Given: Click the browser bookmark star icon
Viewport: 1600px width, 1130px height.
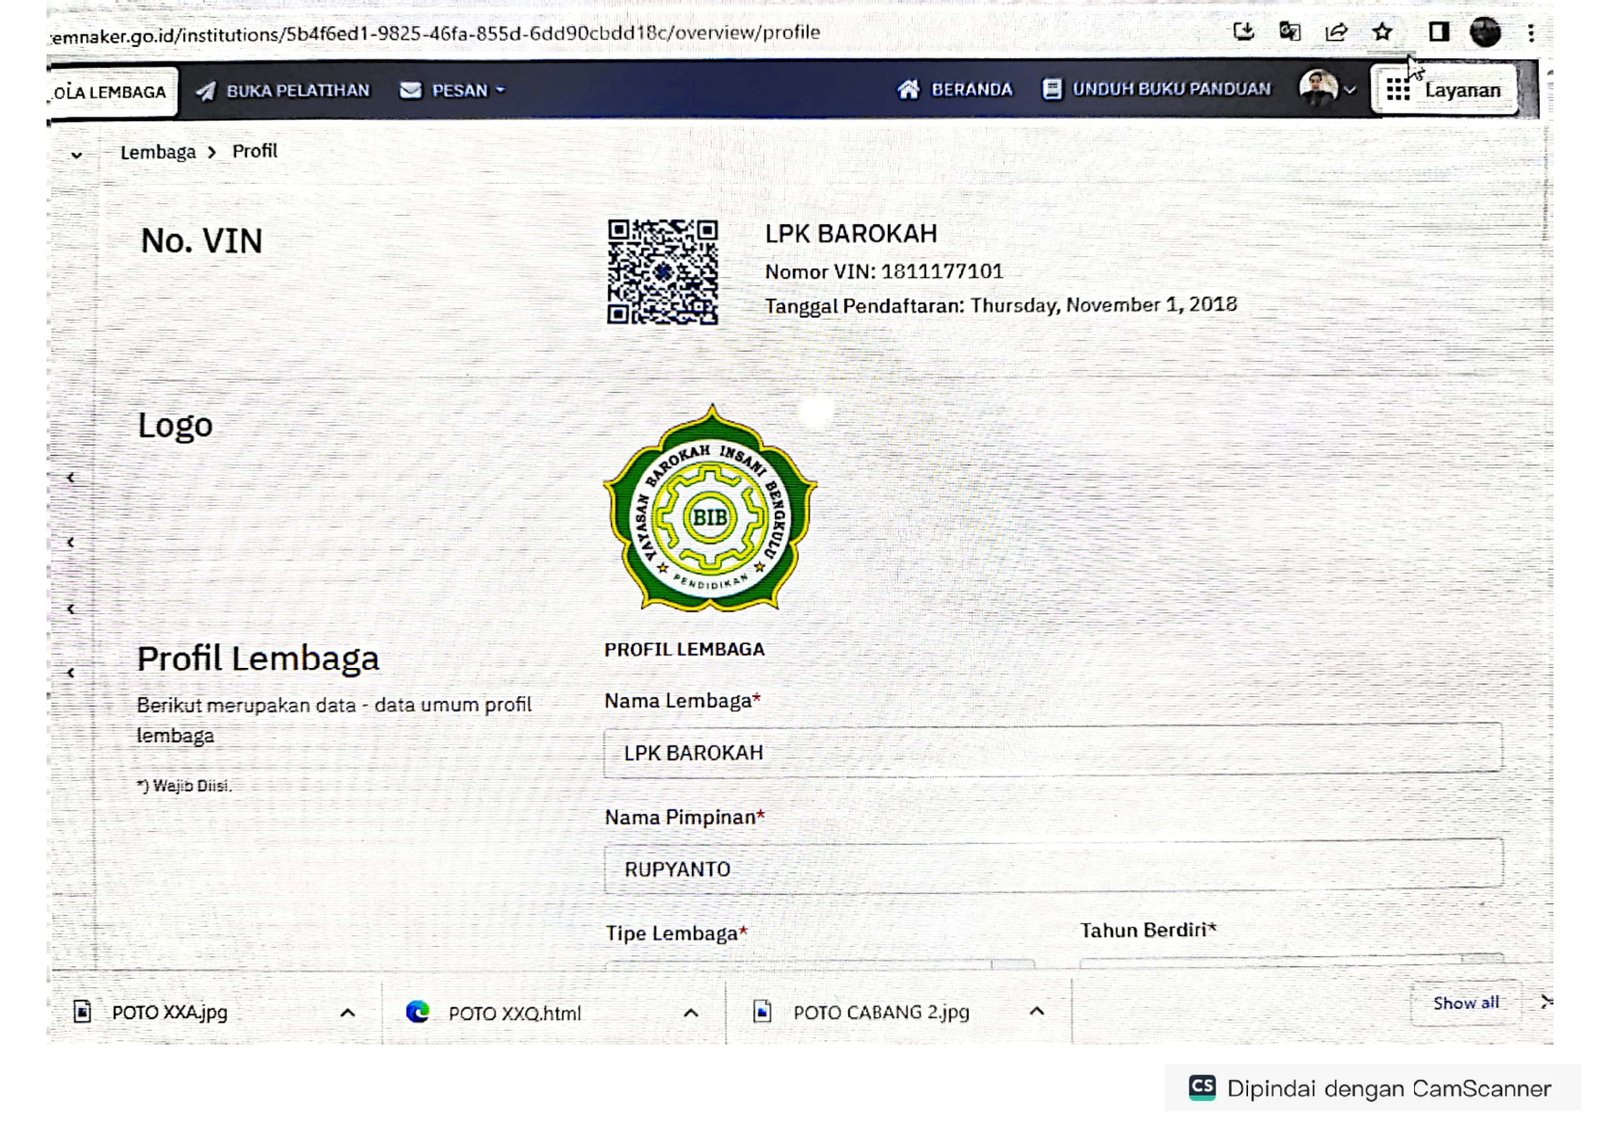Looking at the screenshot, I should pos(1382,32).
